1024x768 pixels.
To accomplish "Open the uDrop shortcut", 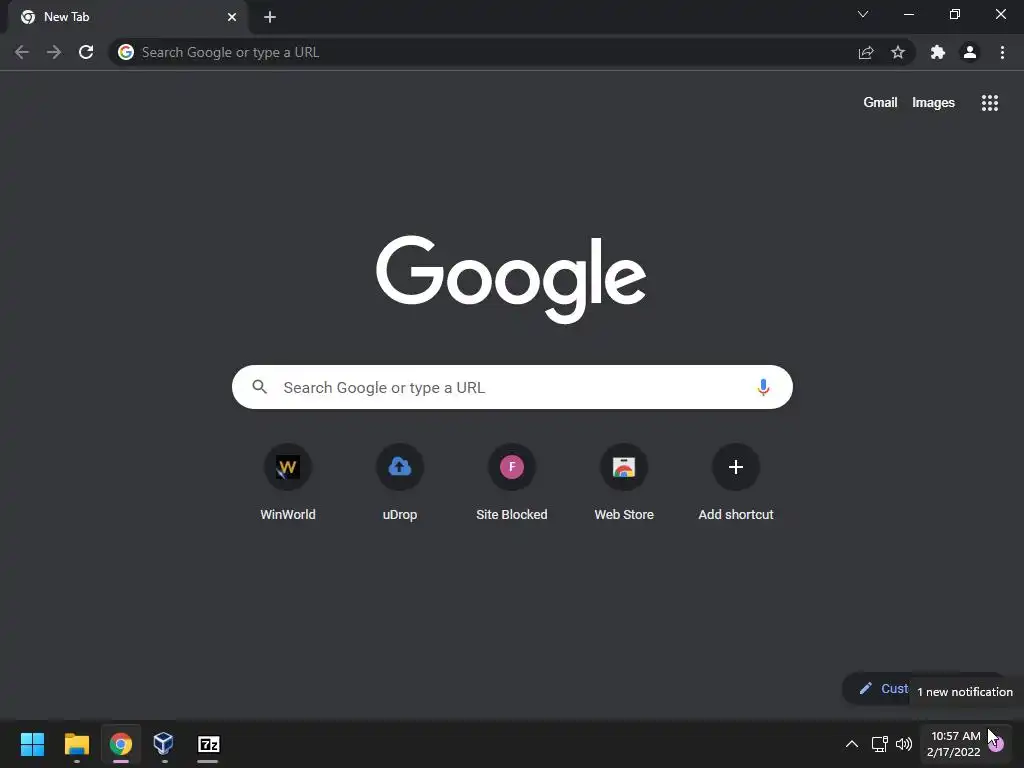I will (x=400, y=482).
